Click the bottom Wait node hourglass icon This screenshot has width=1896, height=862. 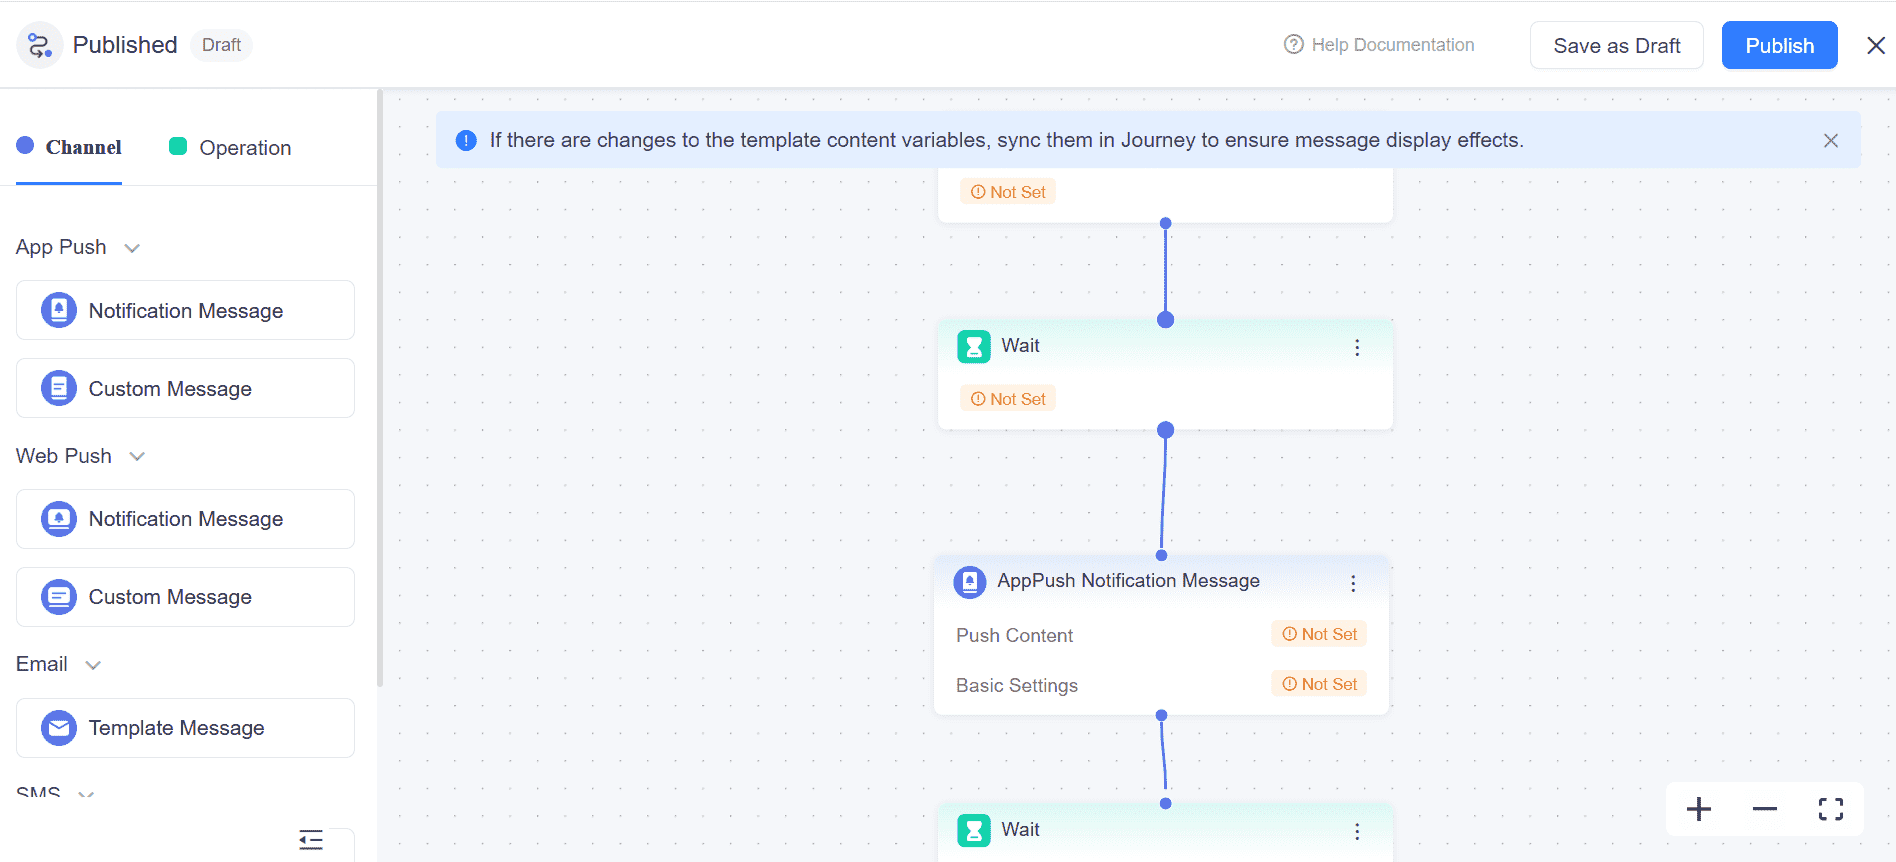(x=974, y=830)
